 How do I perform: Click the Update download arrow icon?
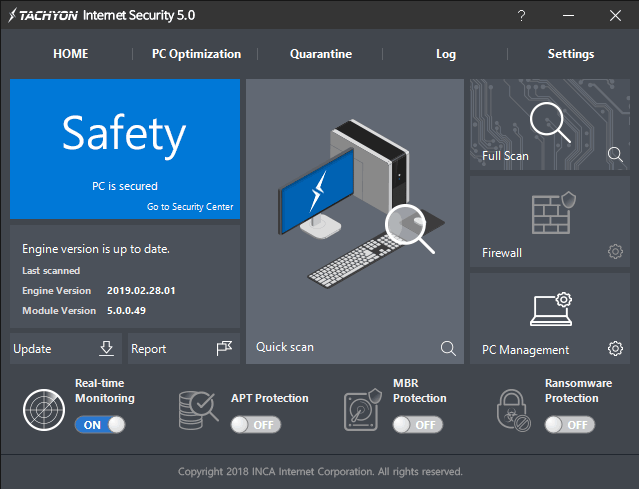(x=106, y=348)
